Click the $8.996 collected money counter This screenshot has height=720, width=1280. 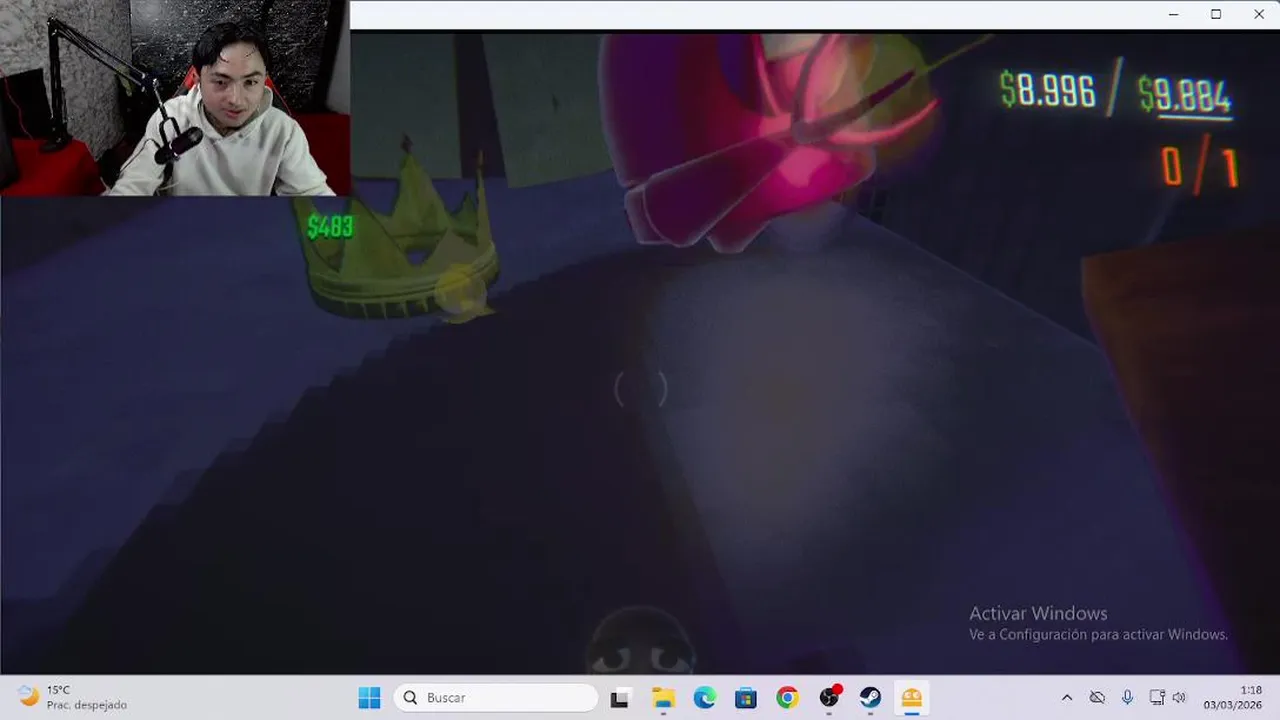coord(1047,90)
